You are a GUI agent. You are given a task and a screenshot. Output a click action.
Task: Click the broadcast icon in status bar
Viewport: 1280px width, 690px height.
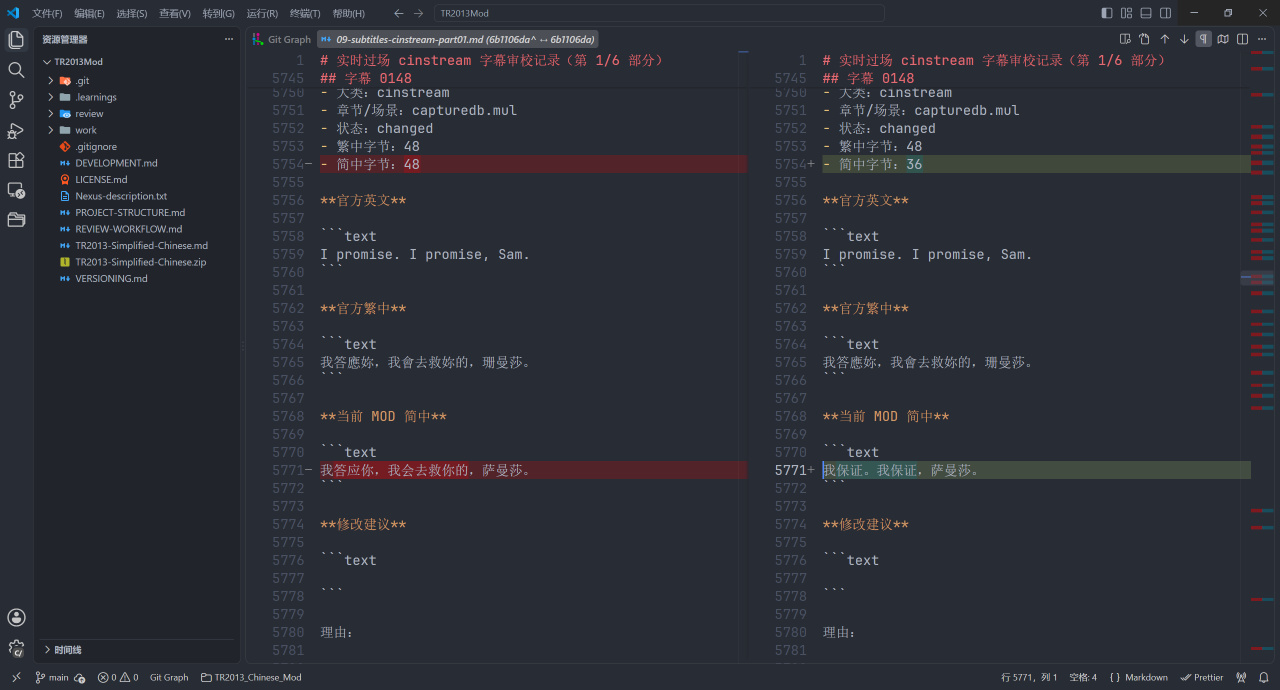pos(1241,677)
